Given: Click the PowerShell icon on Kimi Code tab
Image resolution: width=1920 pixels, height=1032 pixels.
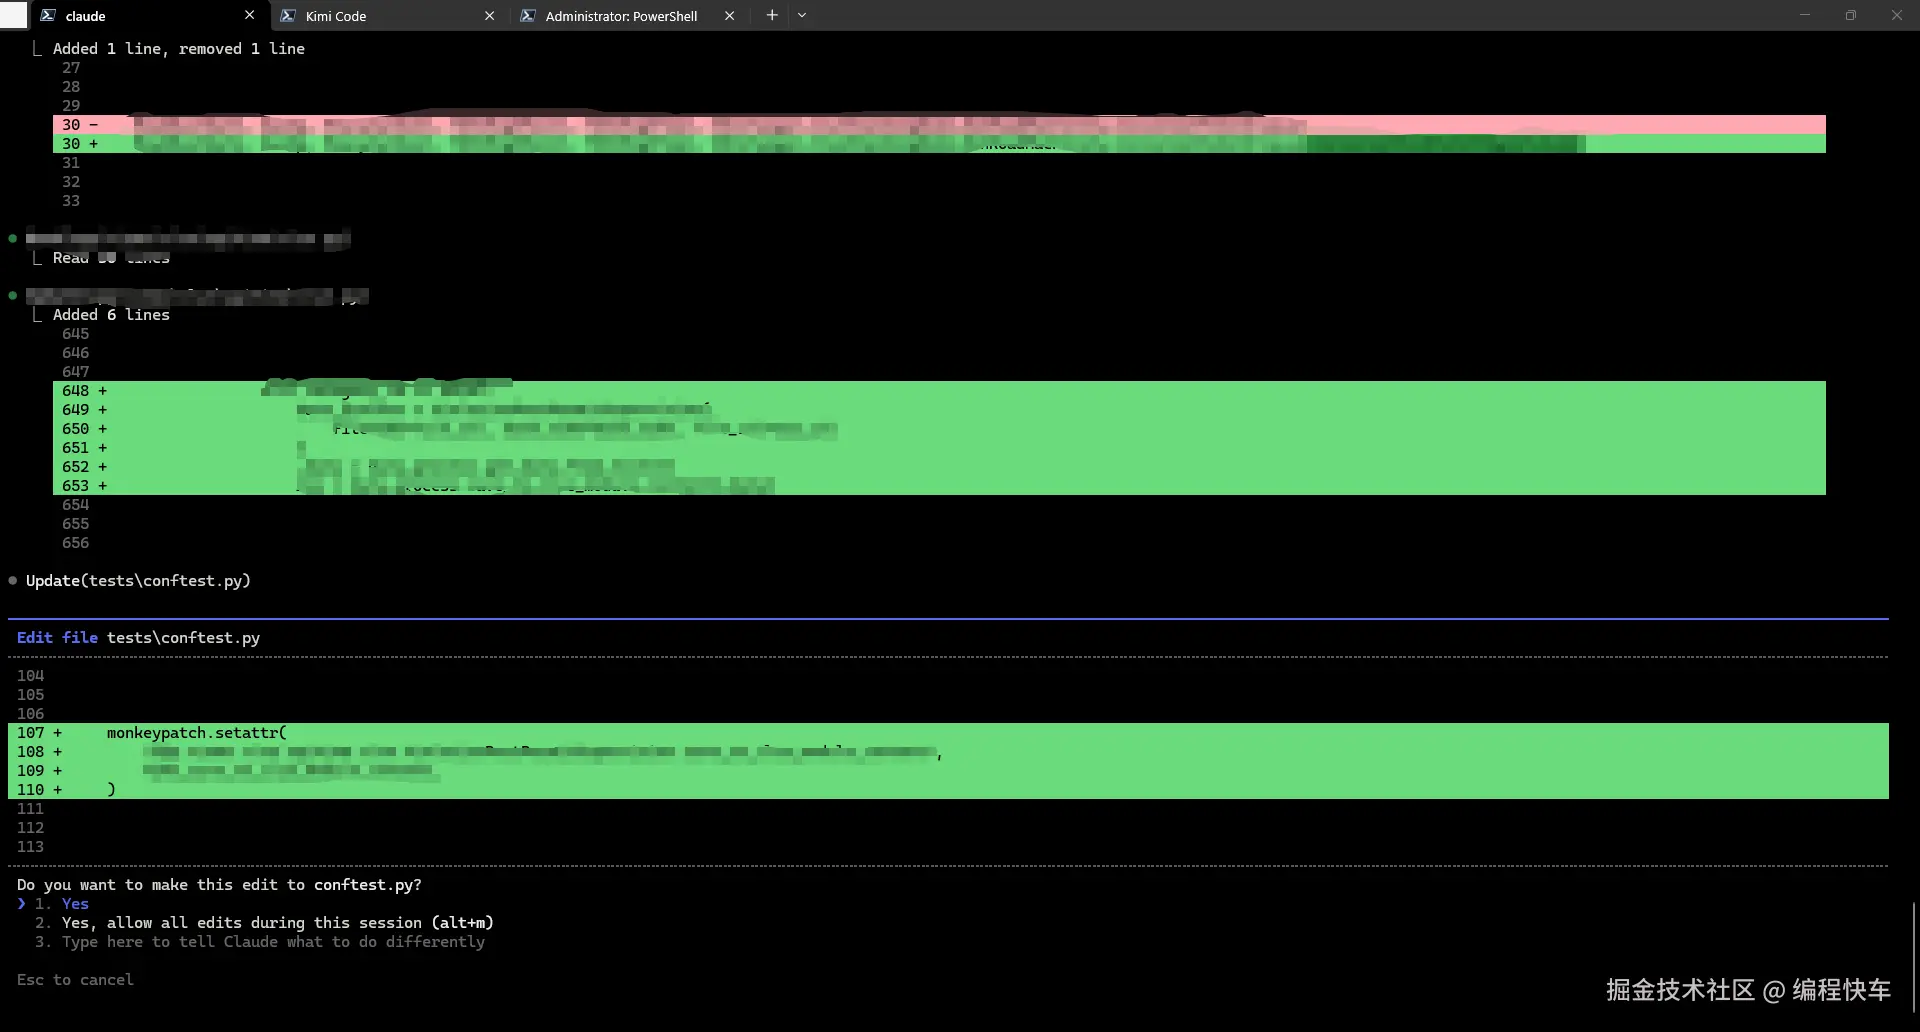Looking at the screenshot, I should [288, 16].
